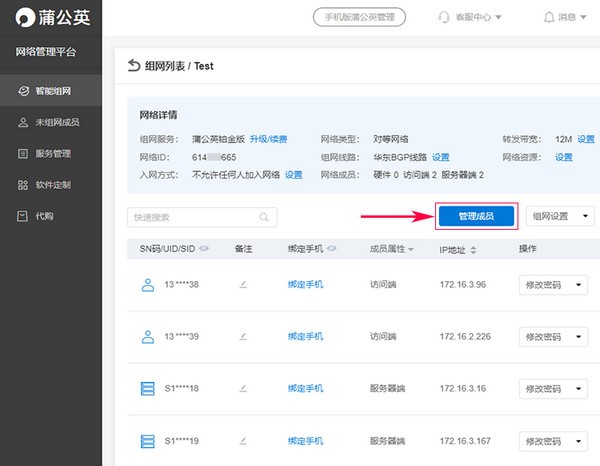Screen dimensions: 600x466
Task: Click the back arrow beside 组网列表
Action: (135, 66)
